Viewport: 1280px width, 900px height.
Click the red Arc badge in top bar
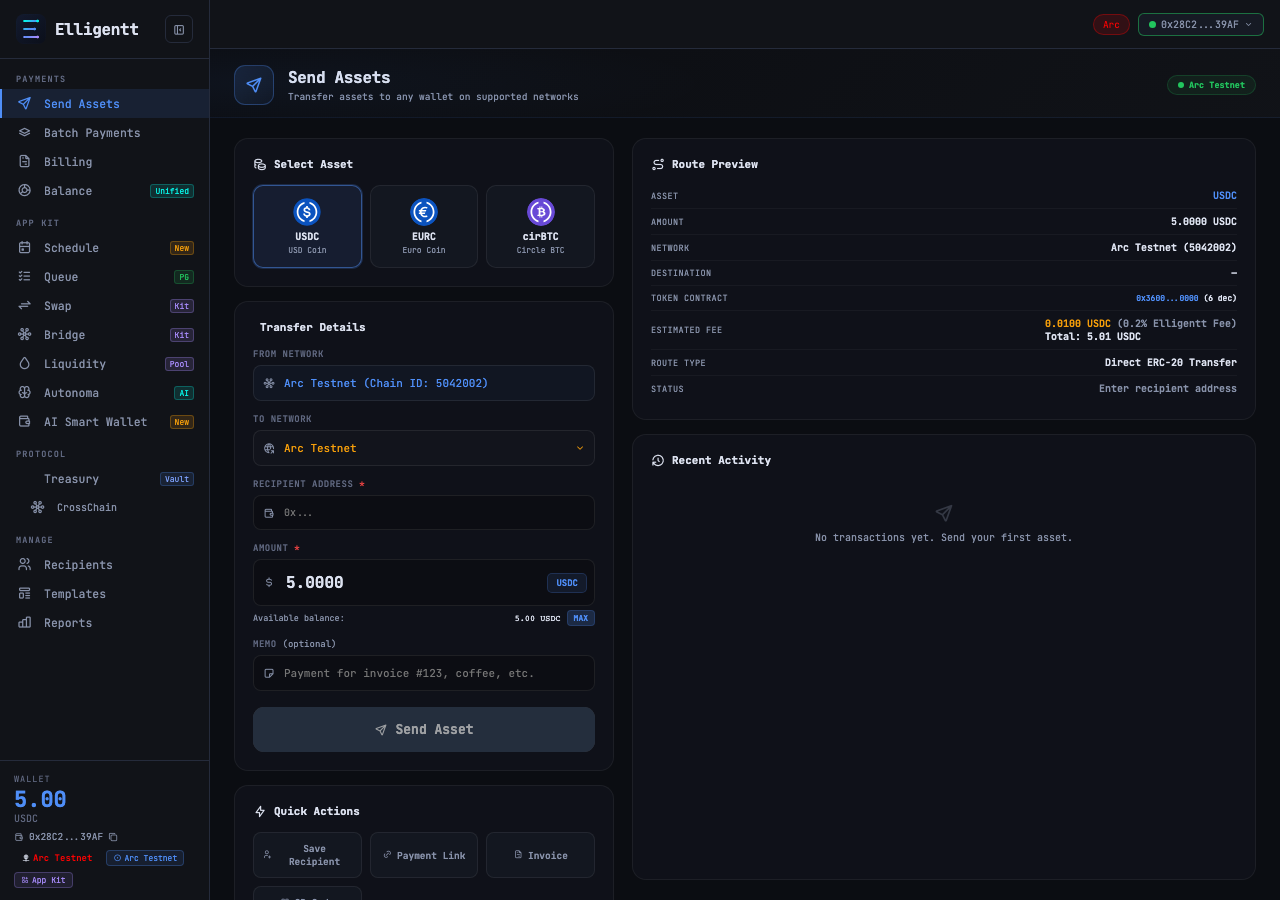[1111, 24]
